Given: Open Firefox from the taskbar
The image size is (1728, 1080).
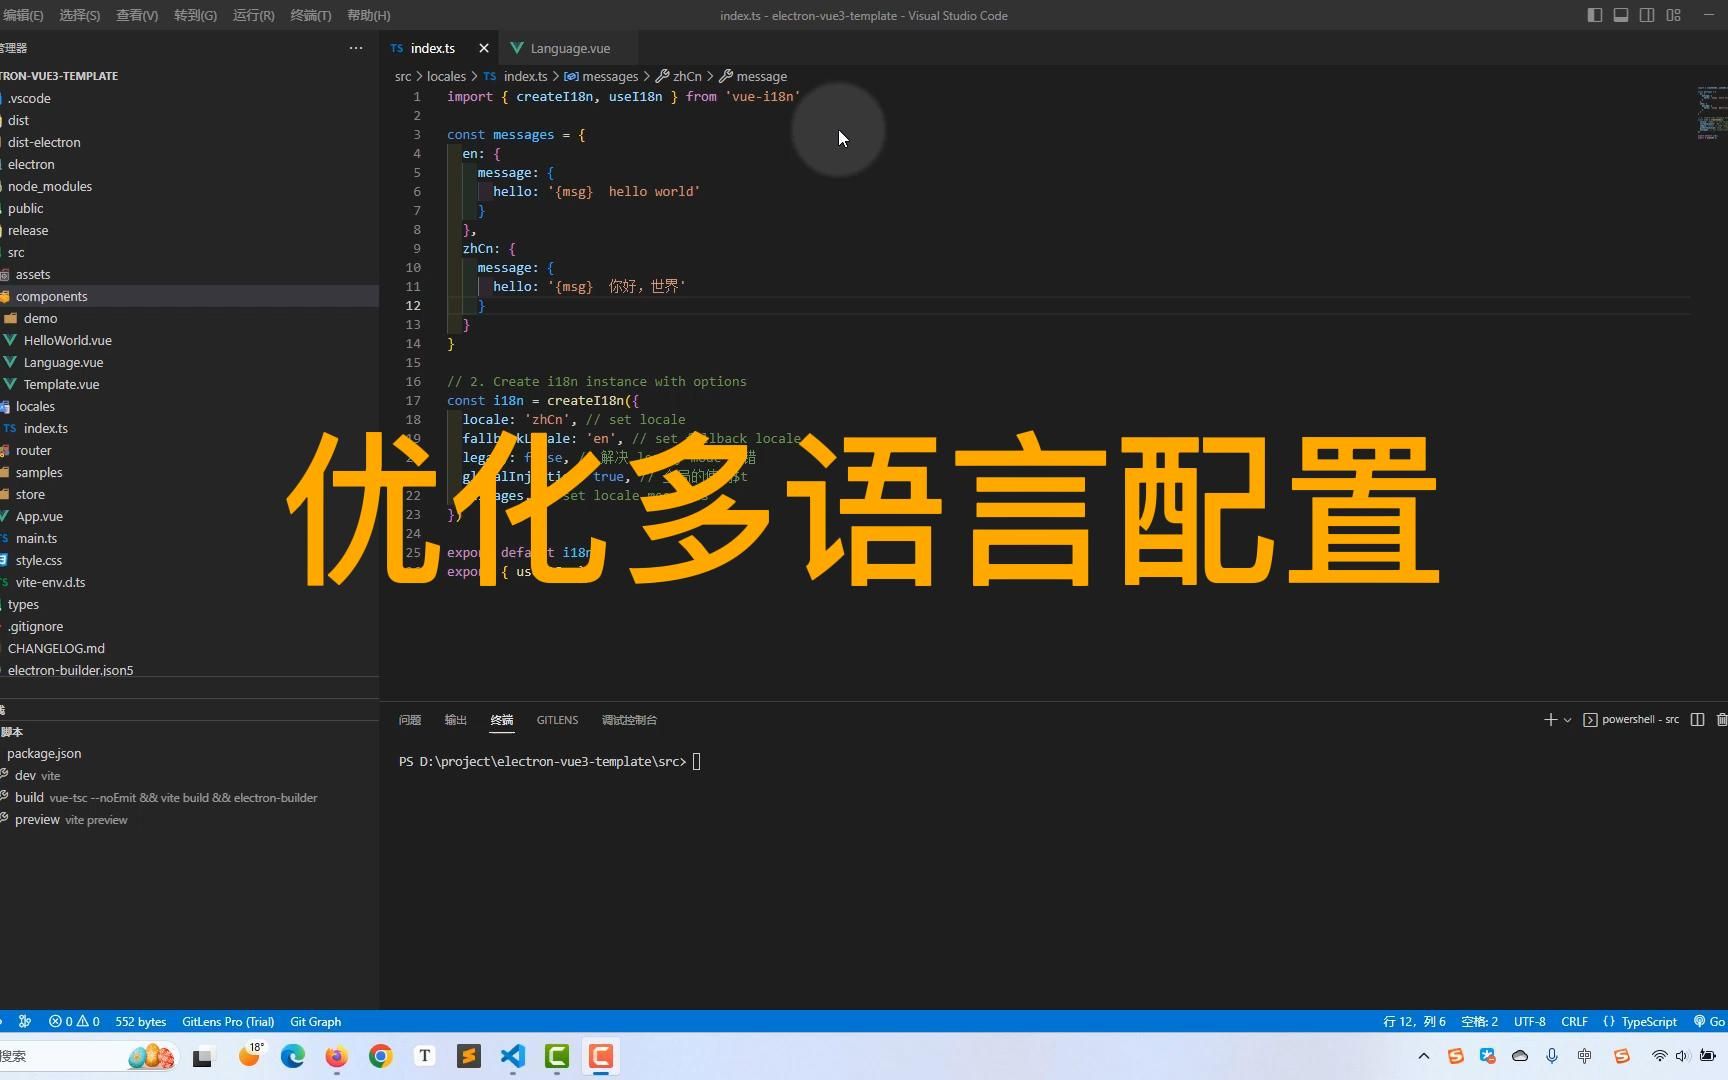Looking at the screenshot, I should [x=336, y=1056].
